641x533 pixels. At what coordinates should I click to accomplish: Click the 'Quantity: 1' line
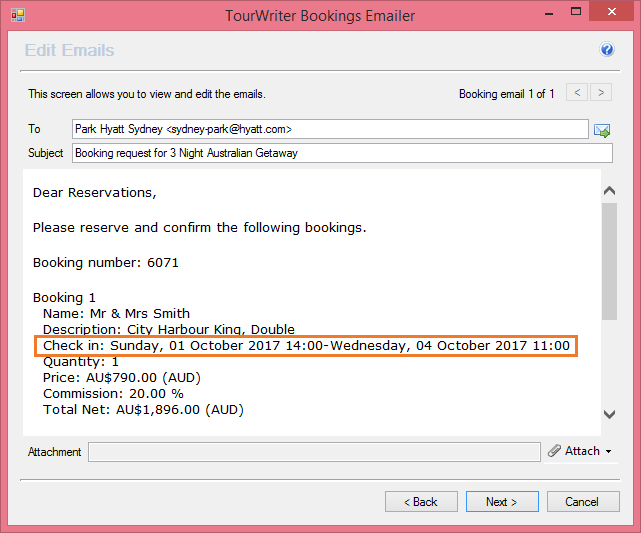pos(81,362)
